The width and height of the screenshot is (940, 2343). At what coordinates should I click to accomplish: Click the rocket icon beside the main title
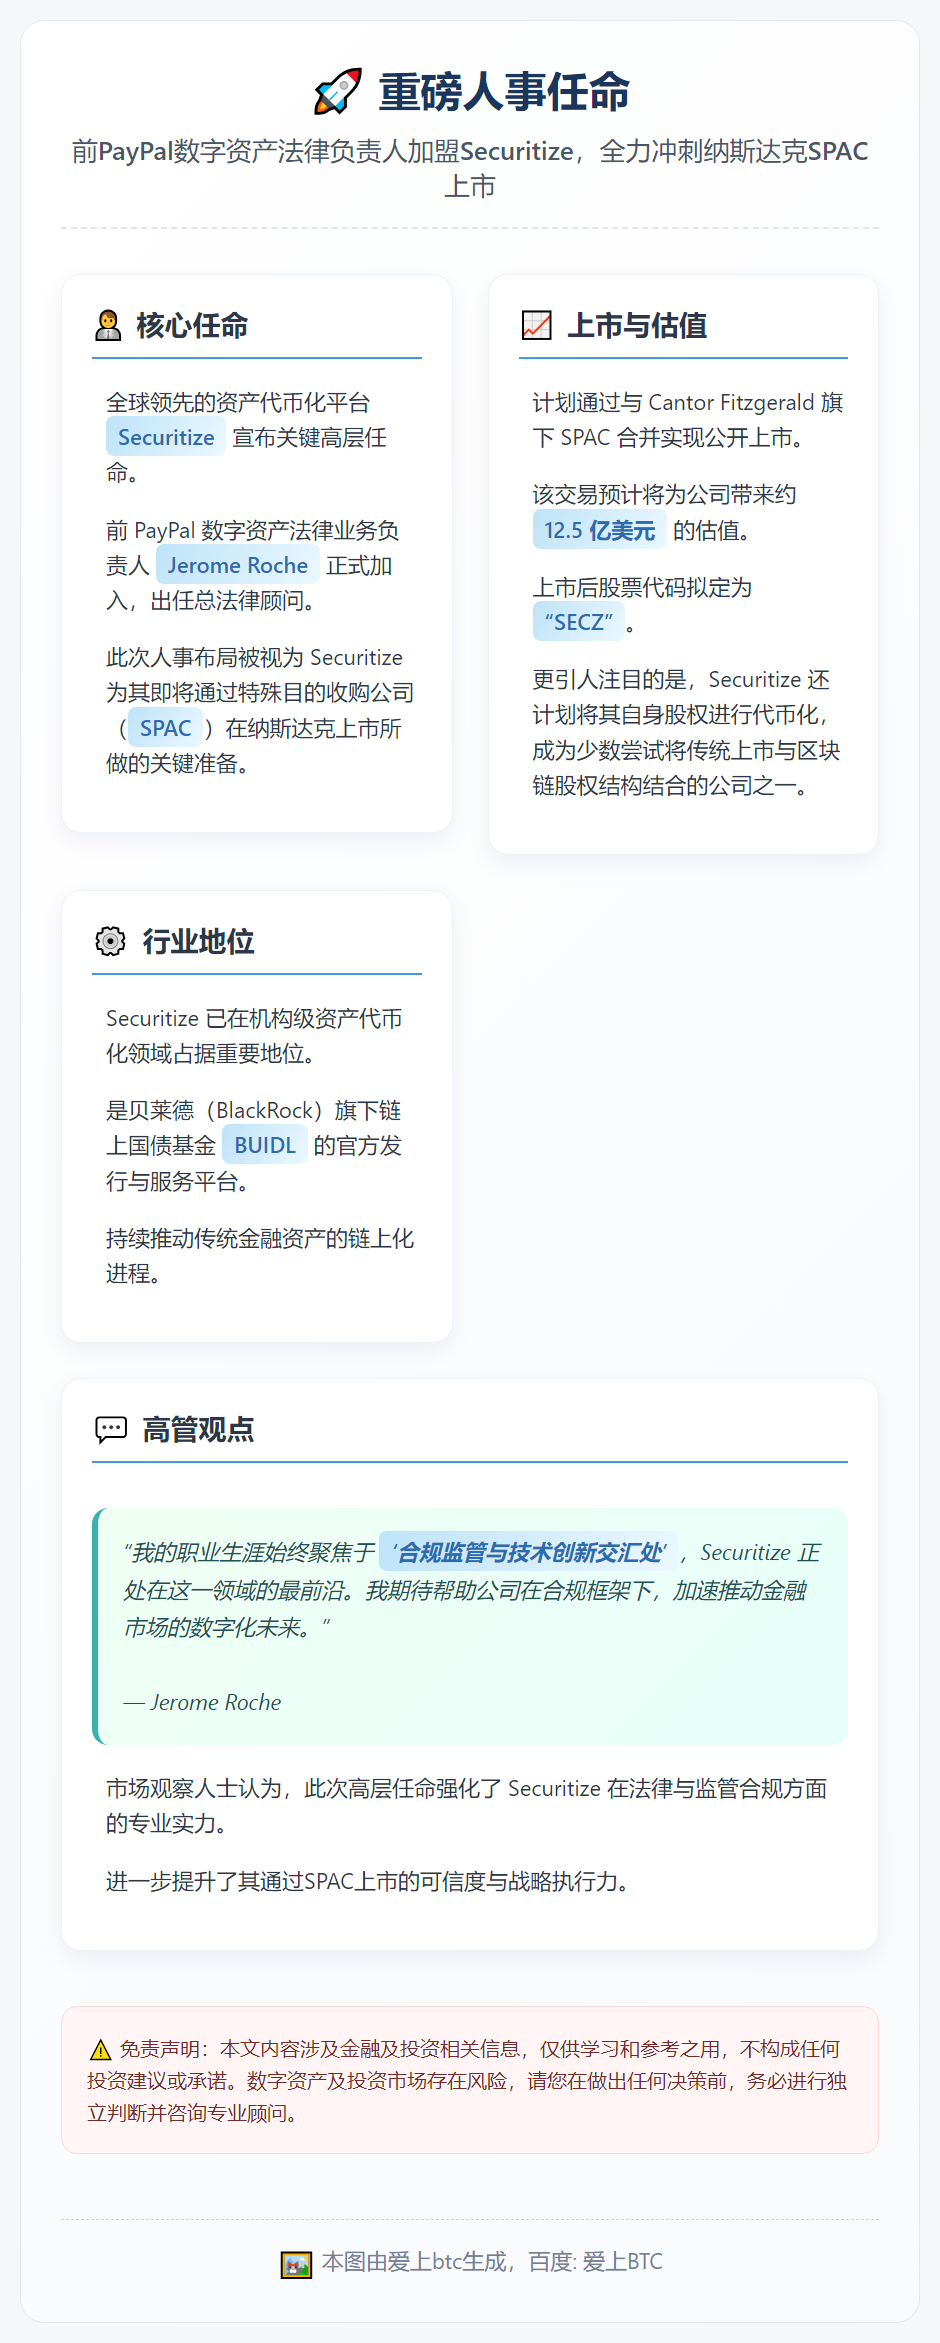point(337,92)
